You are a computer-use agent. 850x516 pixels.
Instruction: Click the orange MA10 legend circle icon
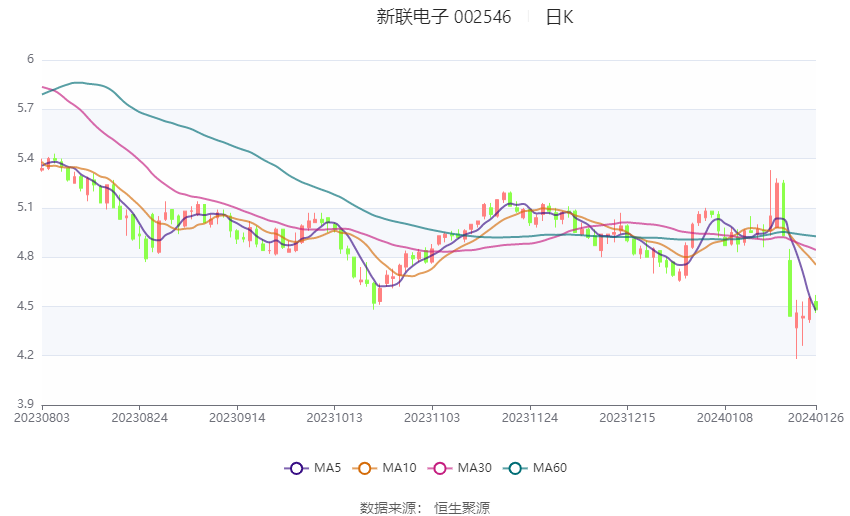point(364,468)
